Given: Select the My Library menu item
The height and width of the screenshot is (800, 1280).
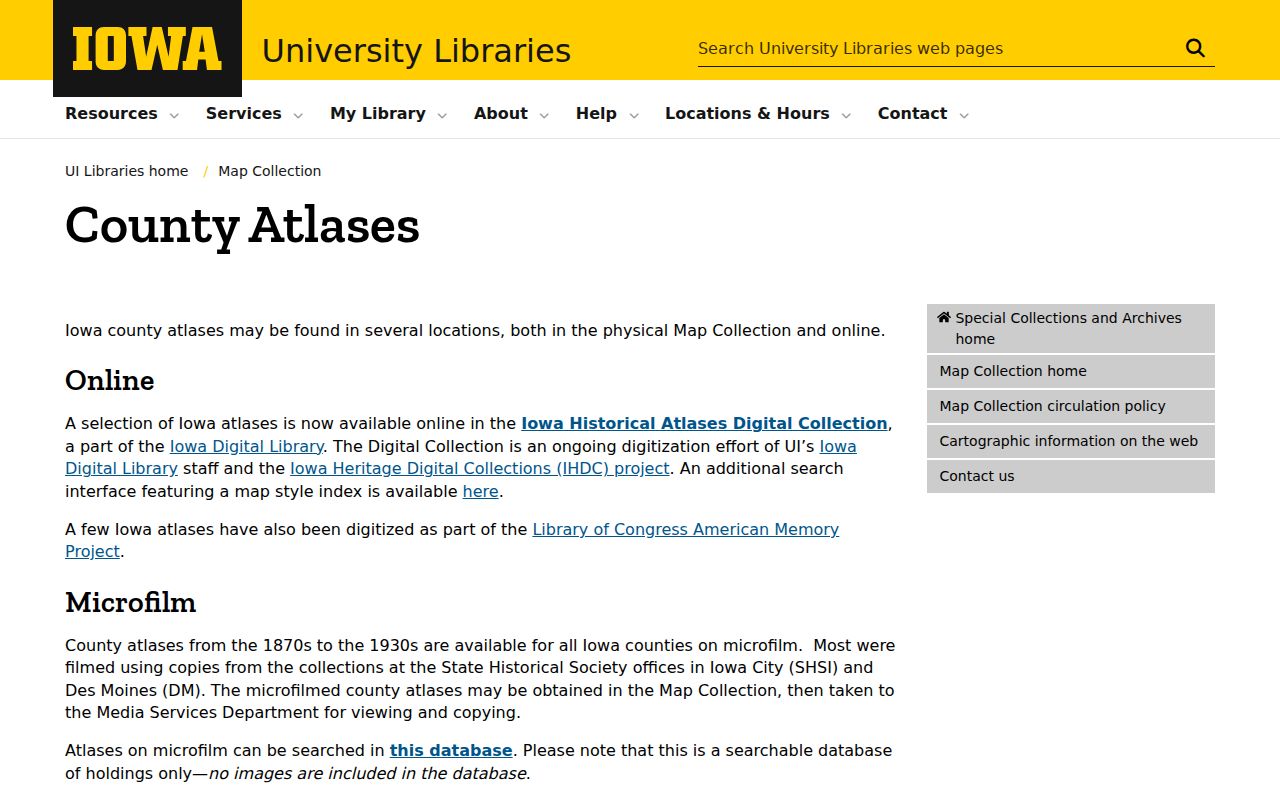Looking at the screenshot, I should point(378,113).
